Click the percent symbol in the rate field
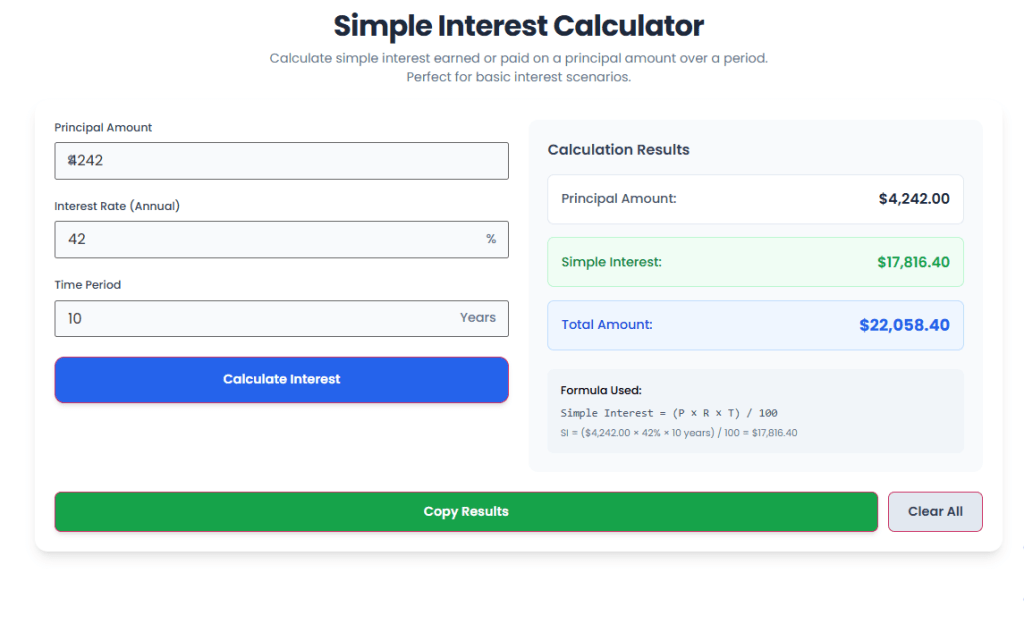 click(x=490, y=239)
